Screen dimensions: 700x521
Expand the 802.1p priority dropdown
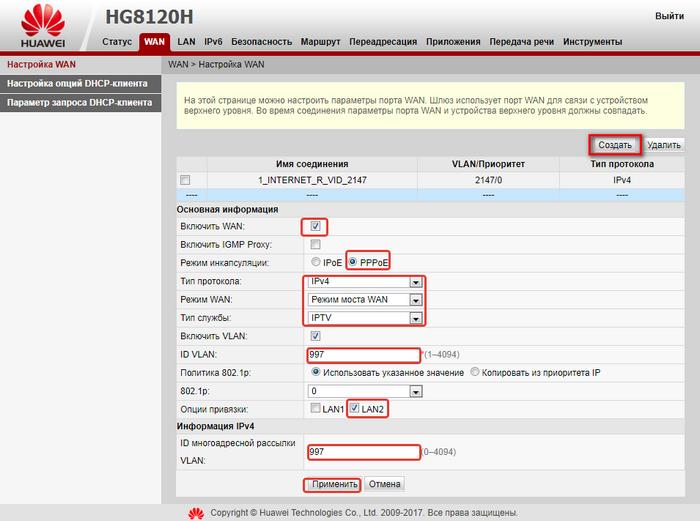point(366,391)
